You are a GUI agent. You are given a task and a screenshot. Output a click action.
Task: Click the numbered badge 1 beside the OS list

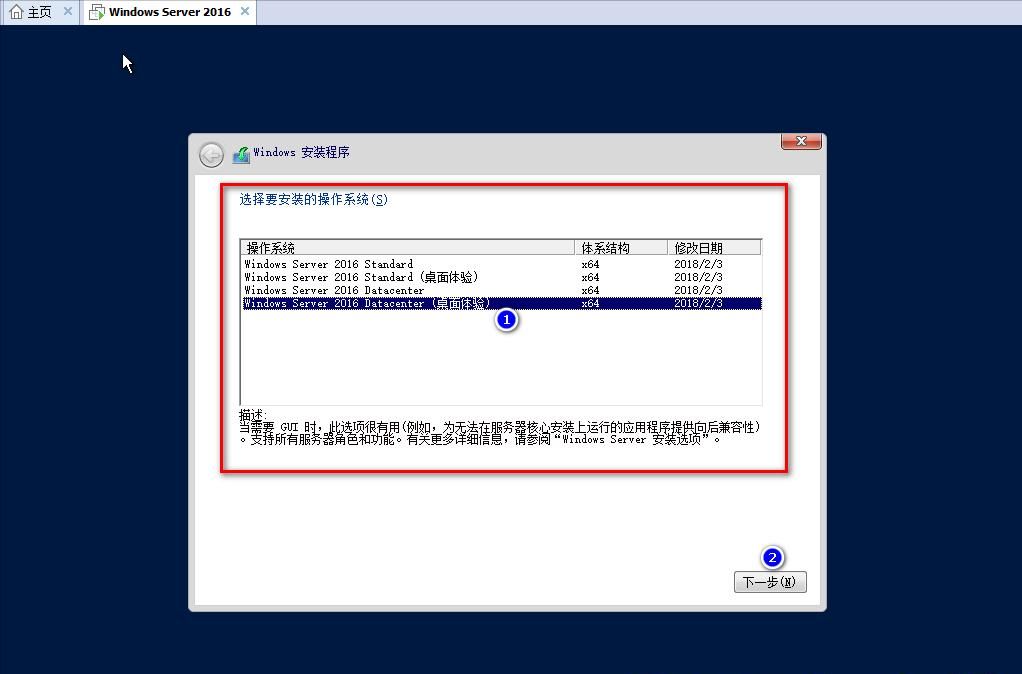[506, 319]
